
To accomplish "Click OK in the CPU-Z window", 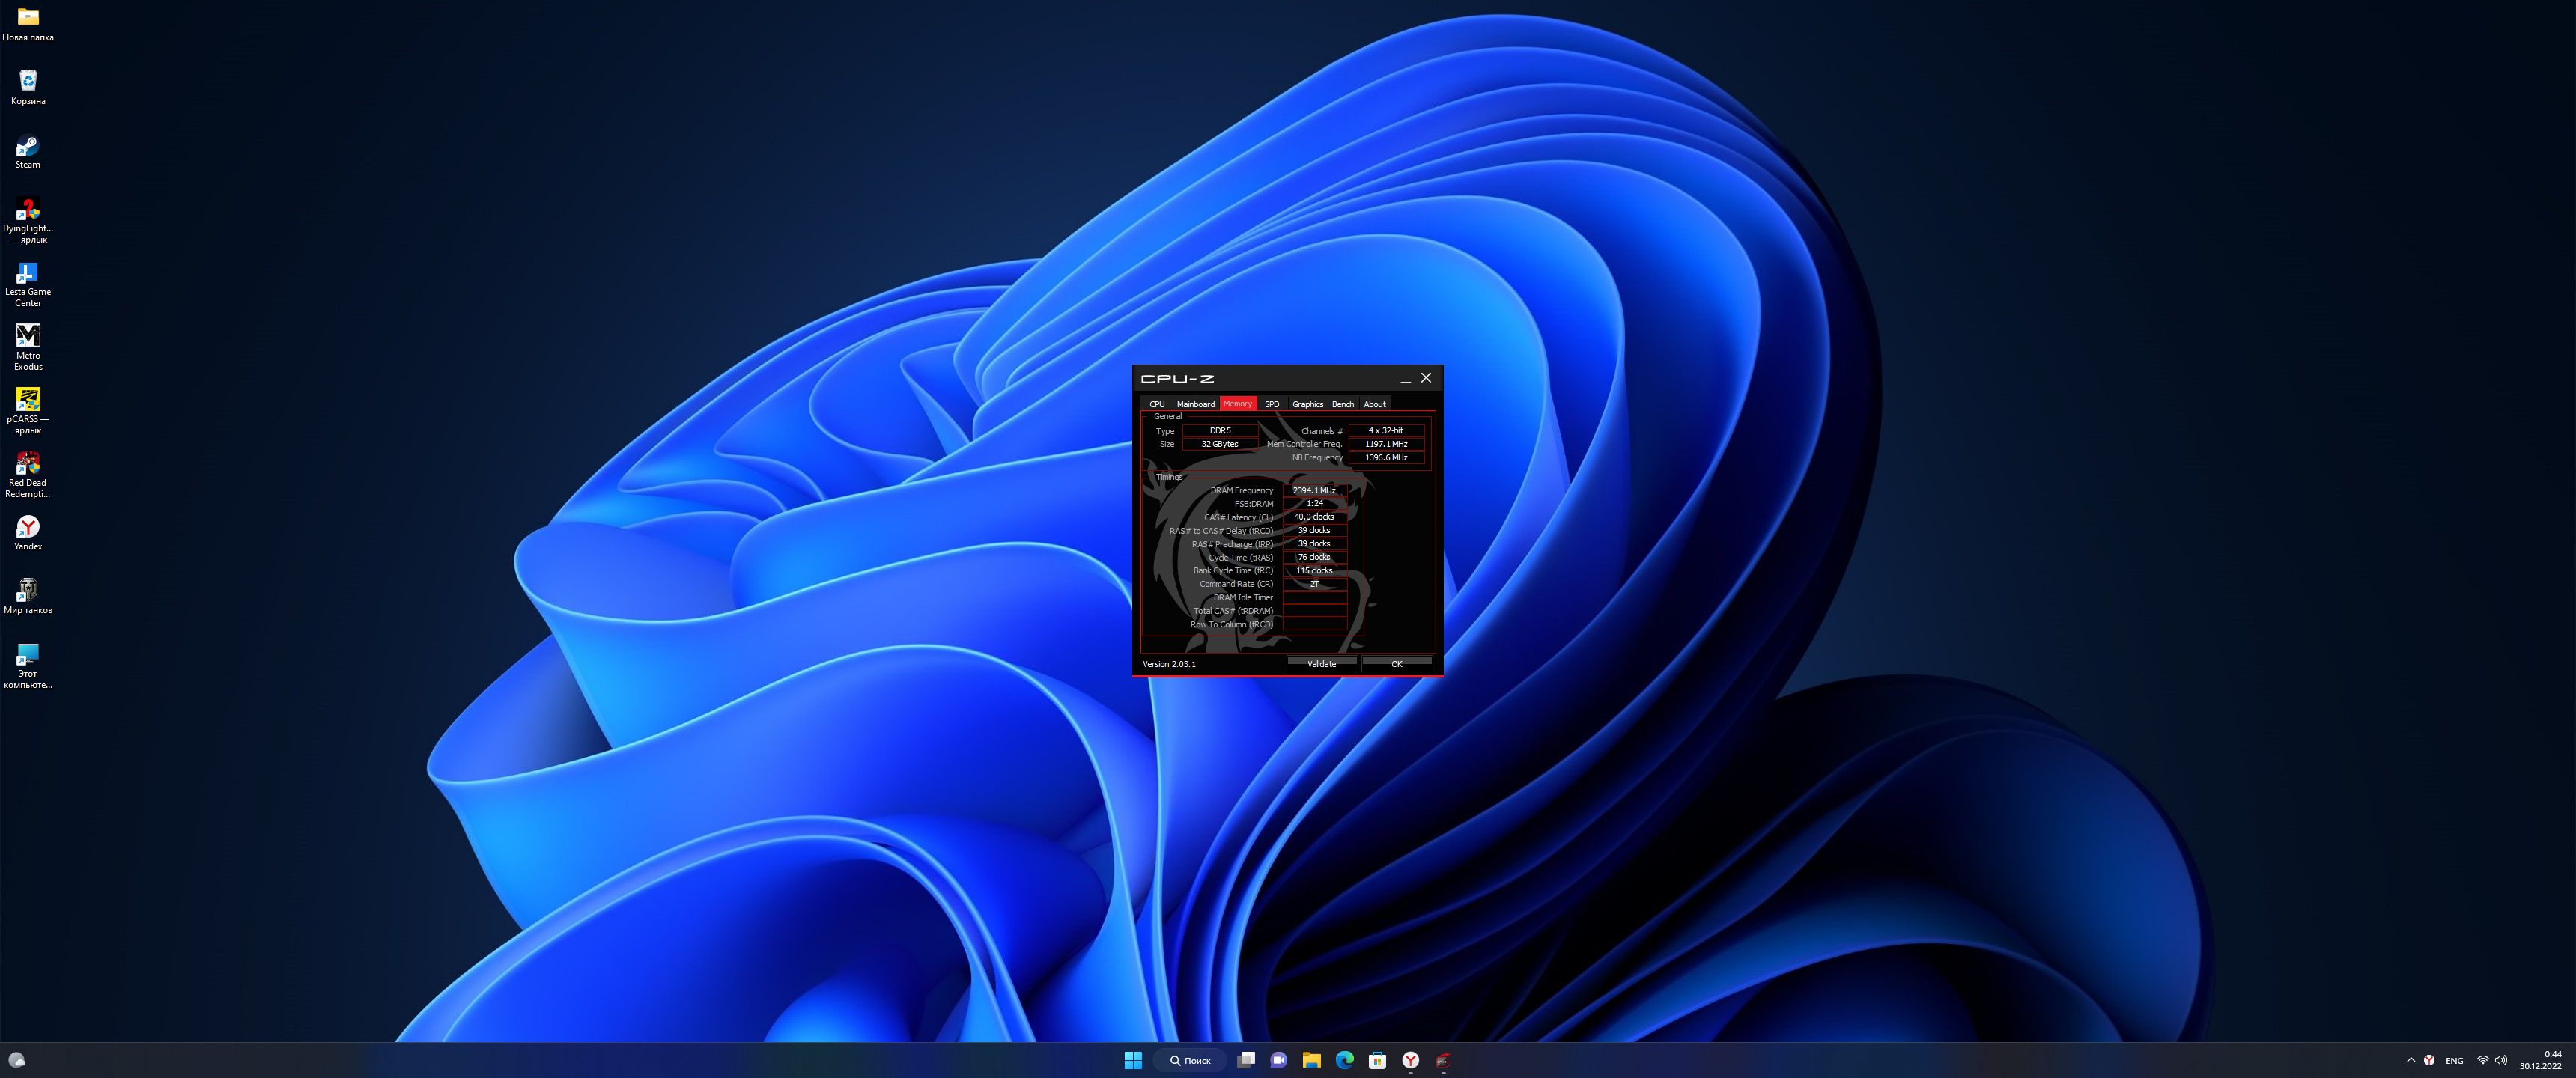I will (1396, 664).
